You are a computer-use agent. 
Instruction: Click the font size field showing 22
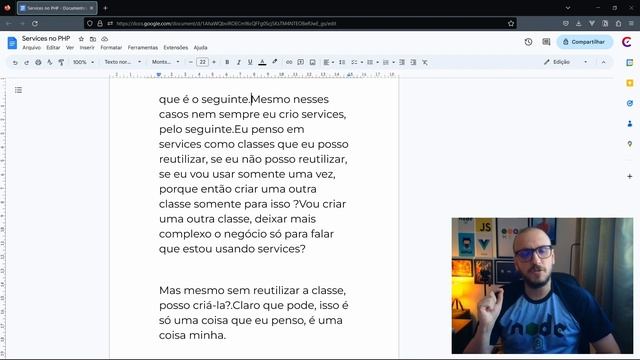click(202, 62)
